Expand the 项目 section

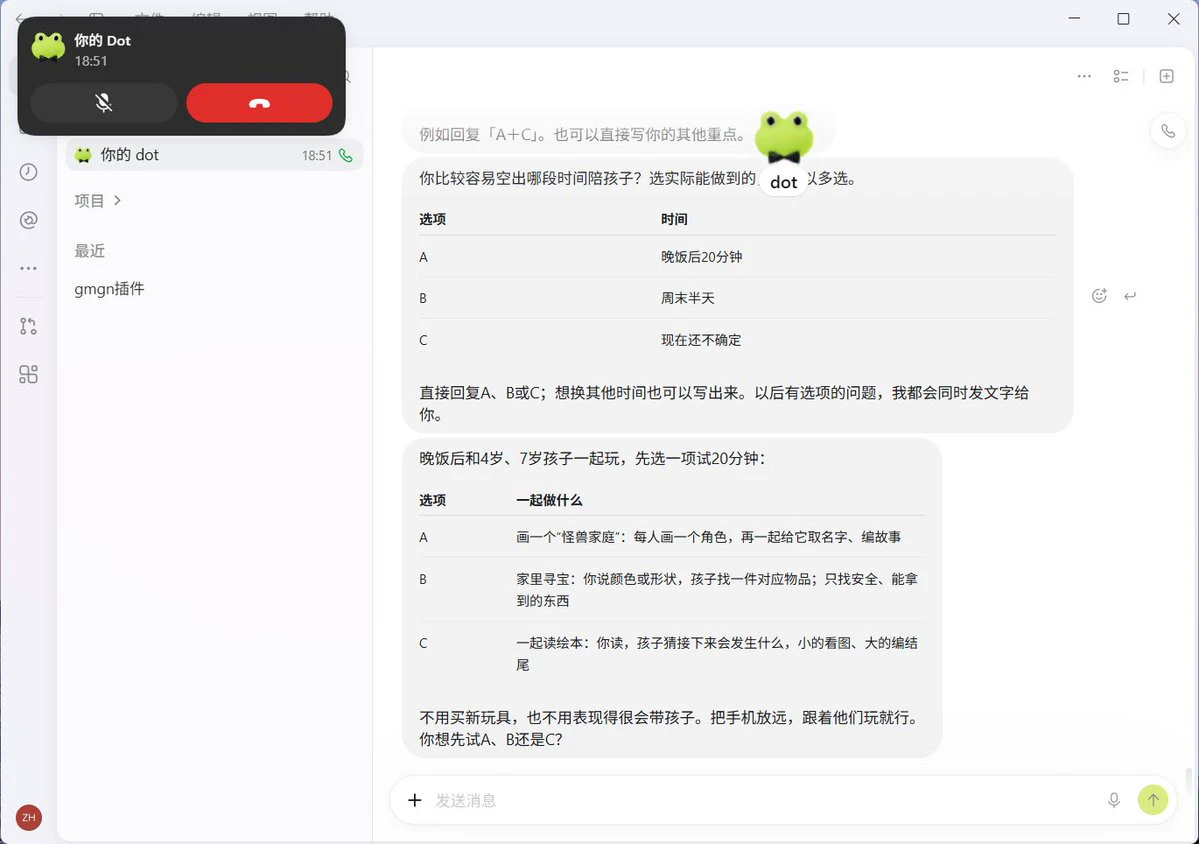click(97, 200)
